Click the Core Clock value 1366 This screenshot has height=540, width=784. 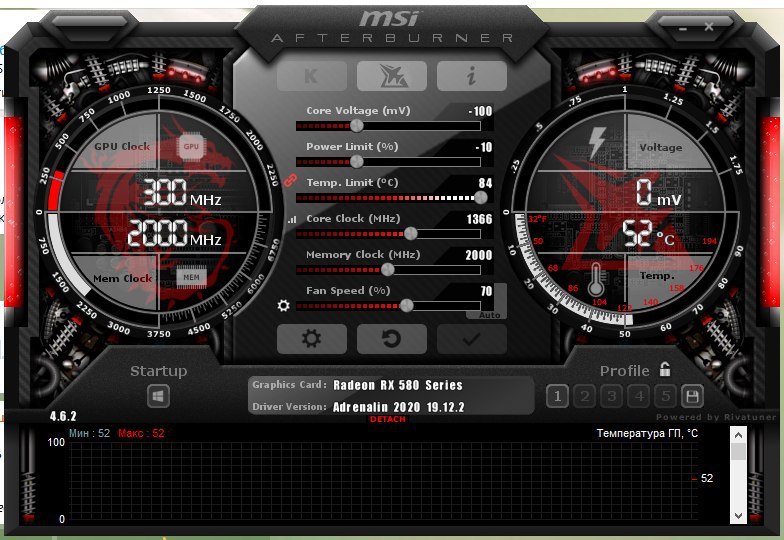coord(480,219)
